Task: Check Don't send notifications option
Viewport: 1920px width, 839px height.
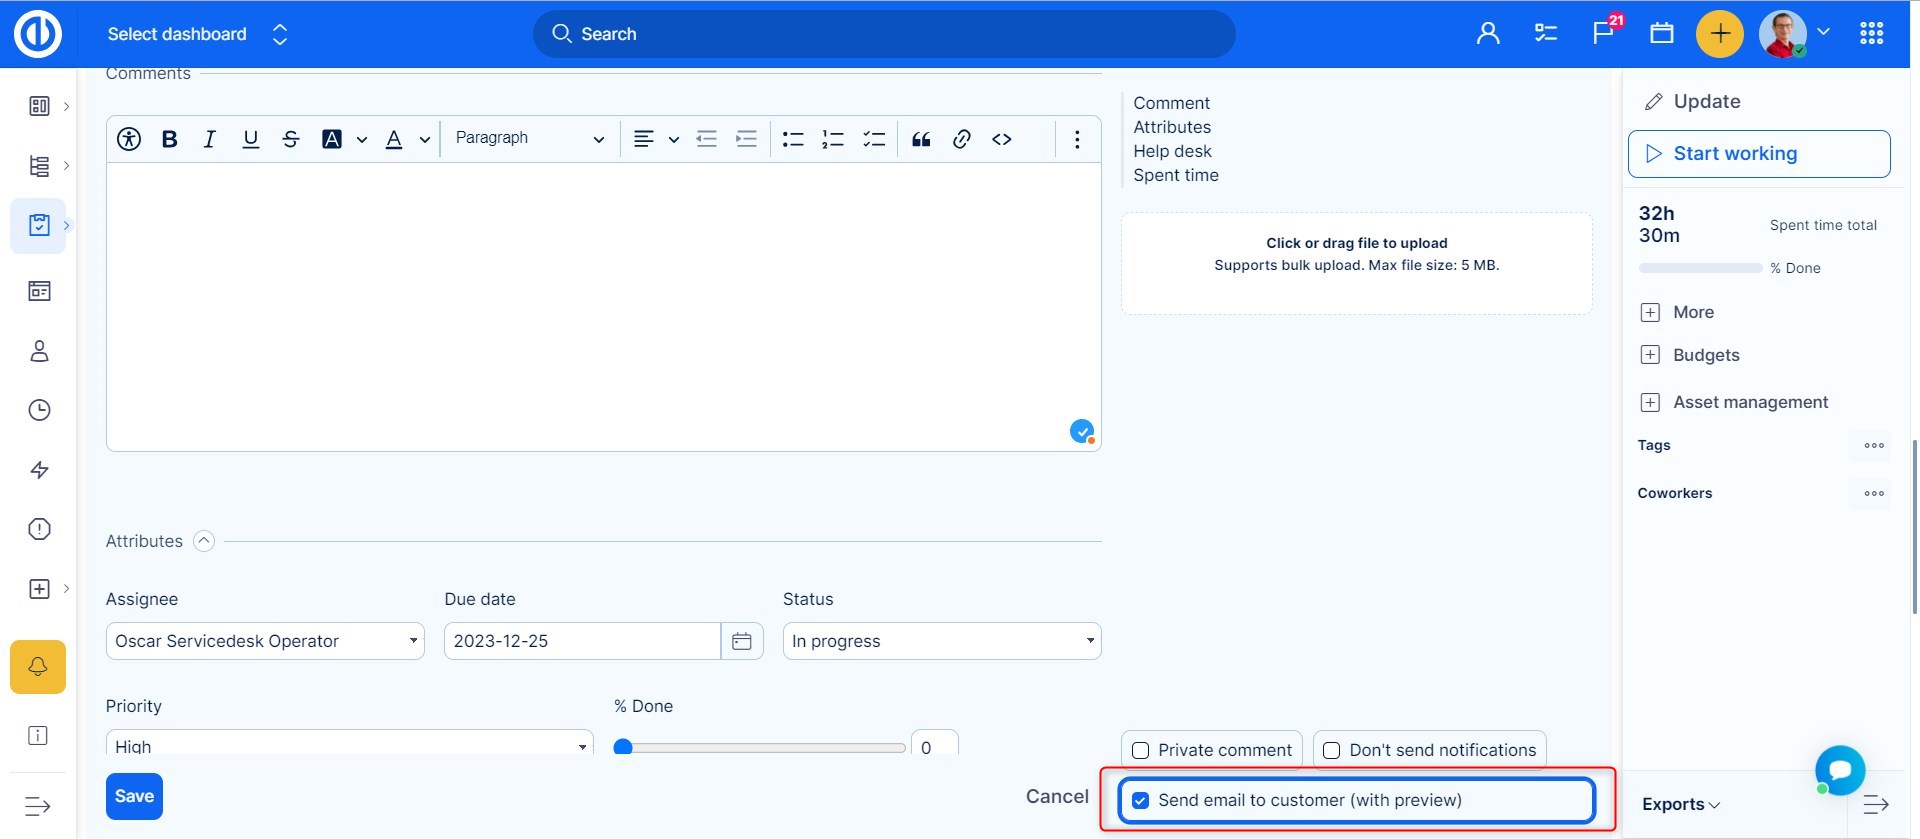Action: pyautogui.click(x=1332, y=750)
